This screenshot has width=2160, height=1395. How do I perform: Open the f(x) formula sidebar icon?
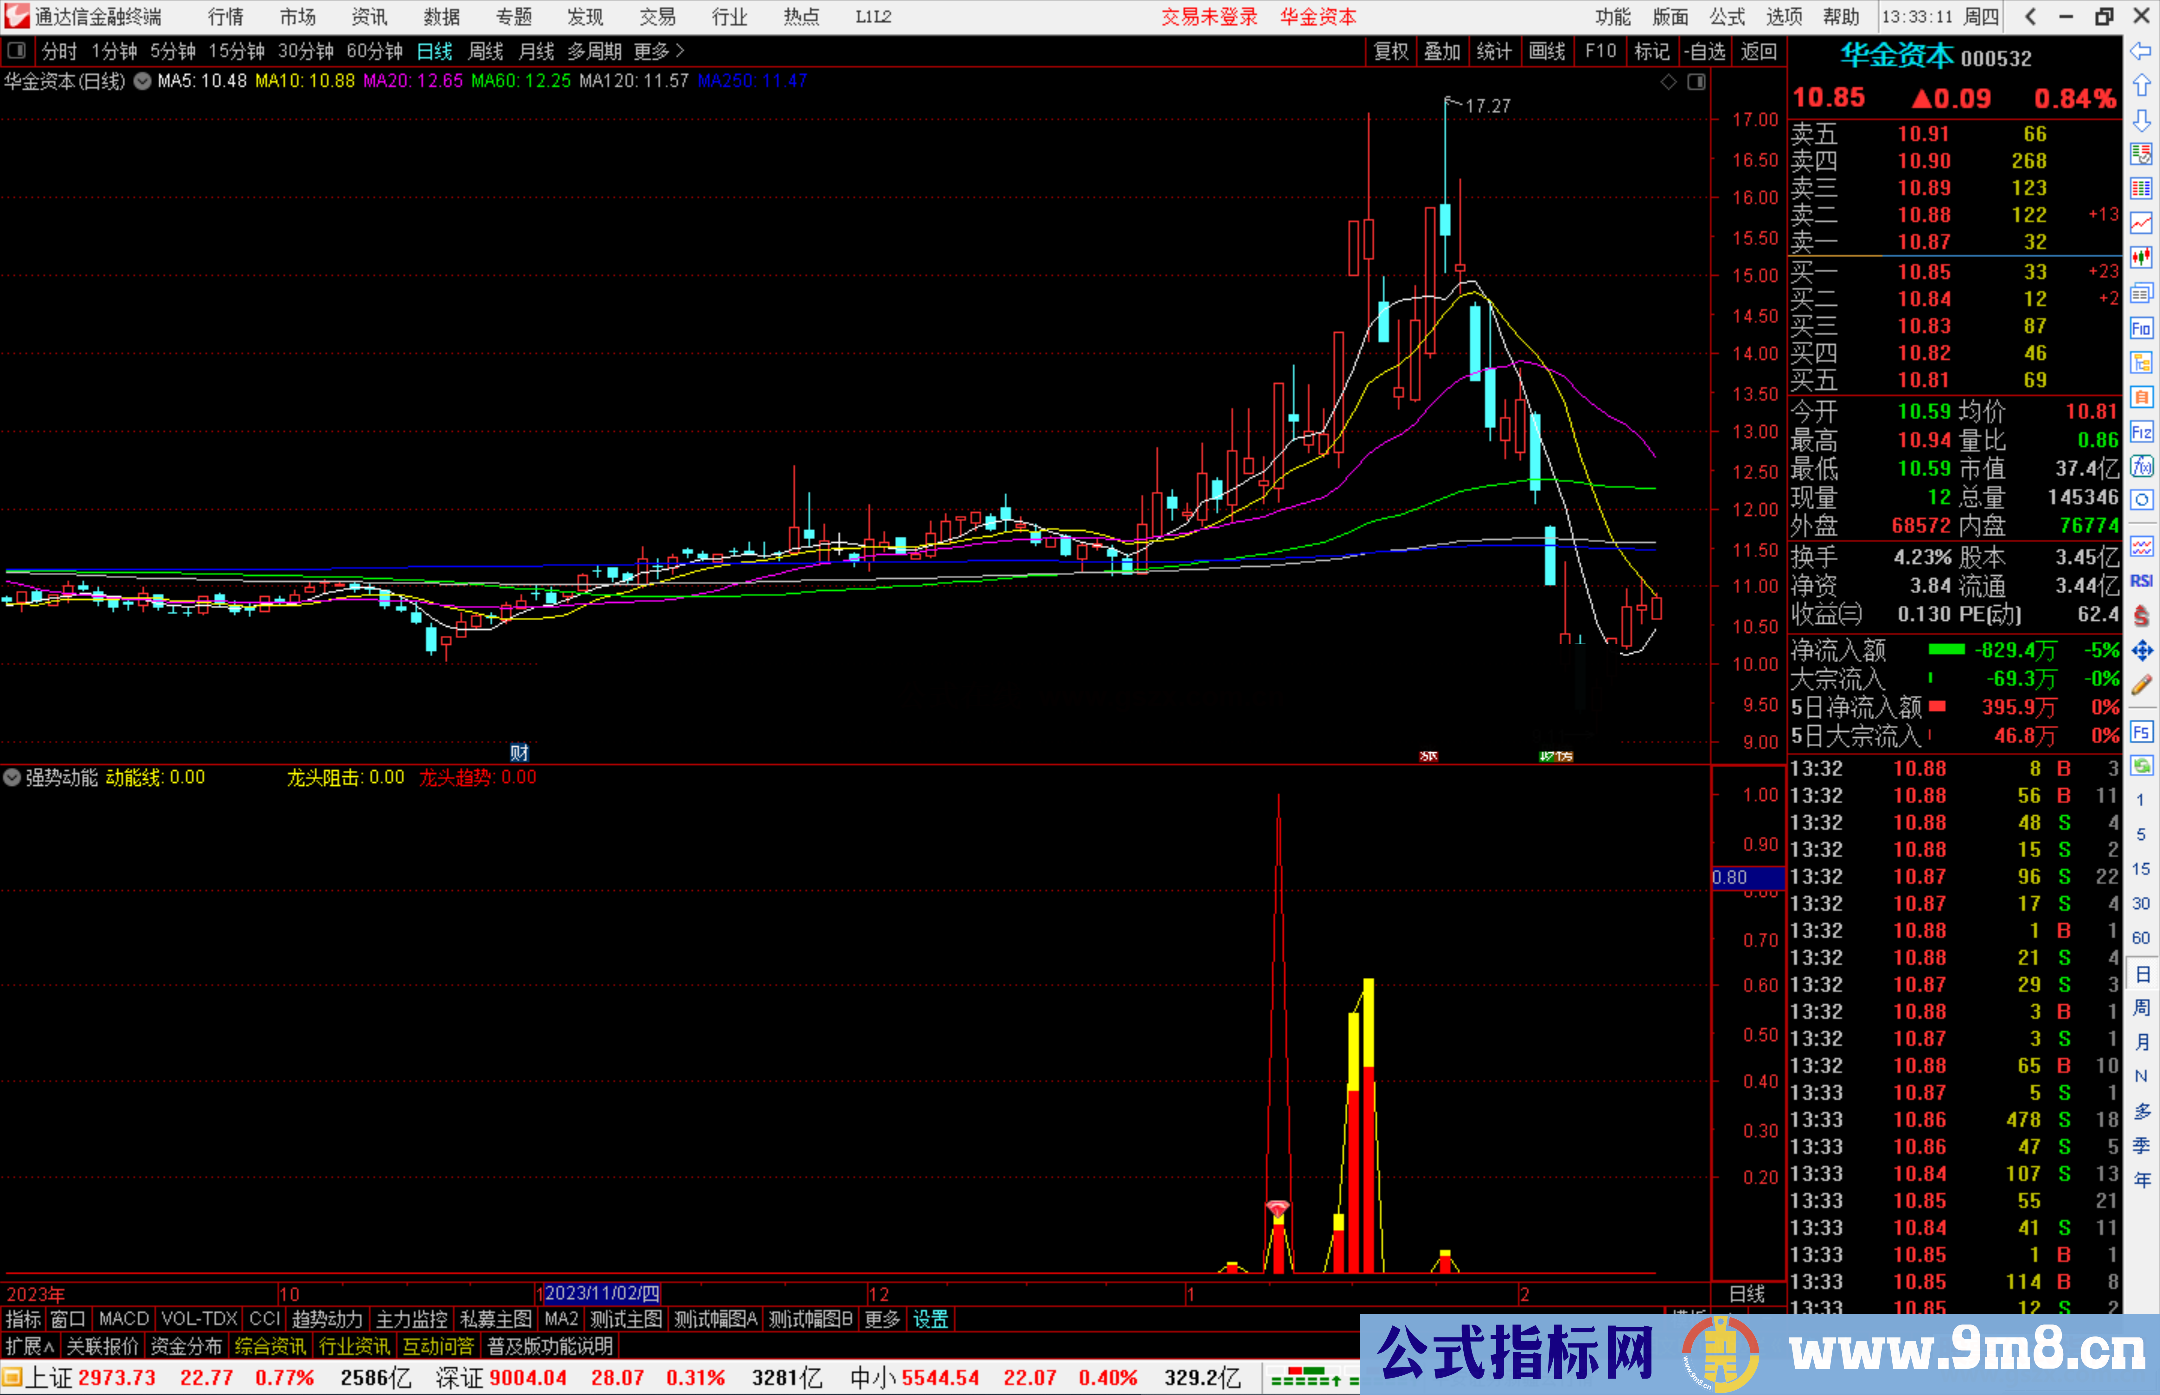tap(2141, 466)
